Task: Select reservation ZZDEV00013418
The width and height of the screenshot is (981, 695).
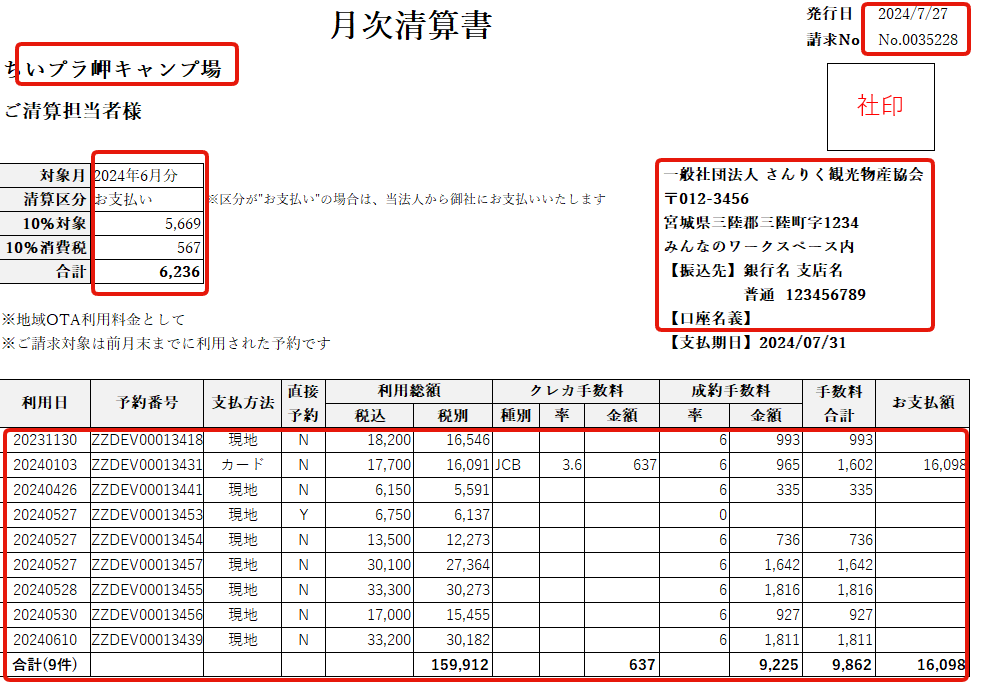Action: (147, 440)
